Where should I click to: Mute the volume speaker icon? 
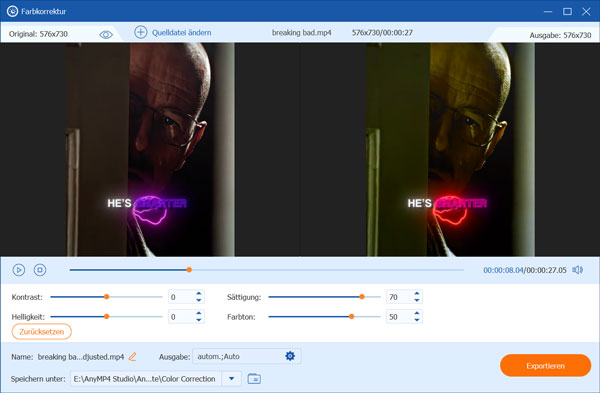pos(577,270)
